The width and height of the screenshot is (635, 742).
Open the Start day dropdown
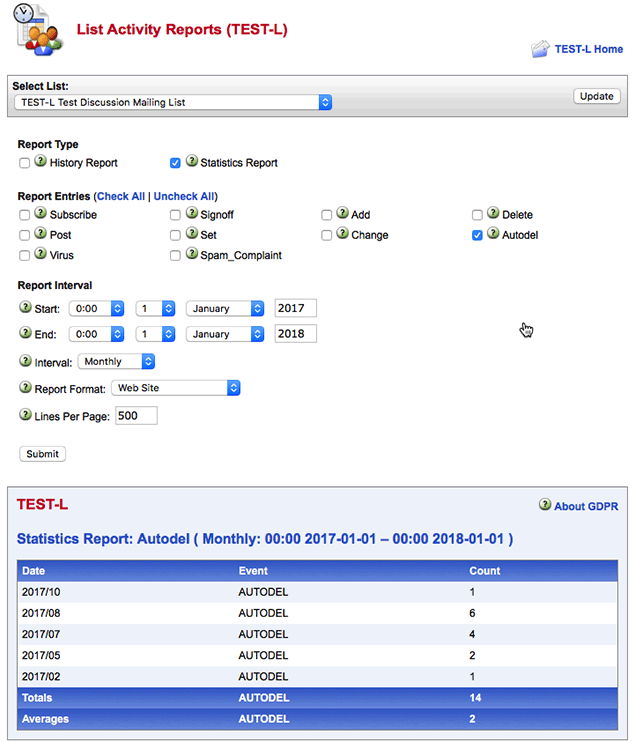pyautogui.click(x=155, y=309)
